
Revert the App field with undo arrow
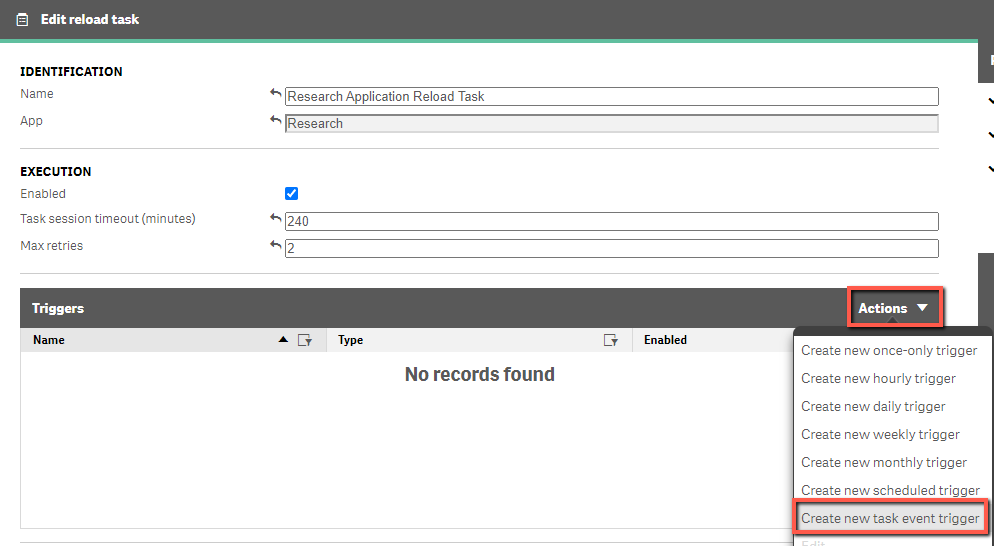pyautogui.click(x=275, y=120)
